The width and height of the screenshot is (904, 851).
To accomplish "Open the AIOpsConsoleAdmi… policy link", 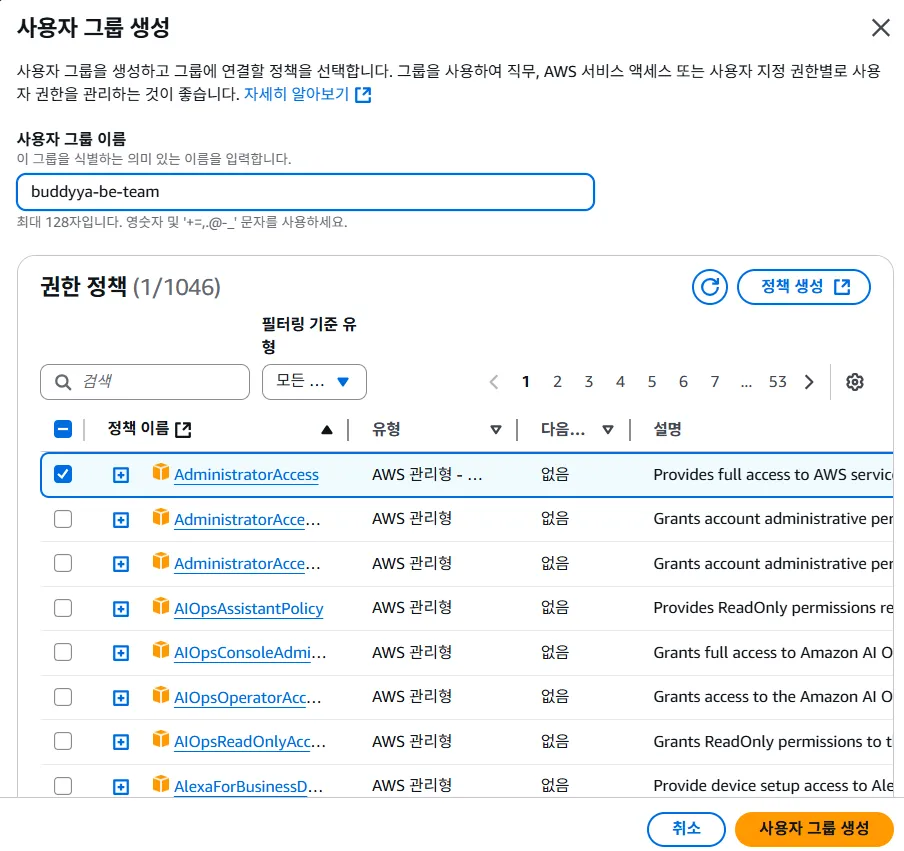I will click(x=250, y=653).
